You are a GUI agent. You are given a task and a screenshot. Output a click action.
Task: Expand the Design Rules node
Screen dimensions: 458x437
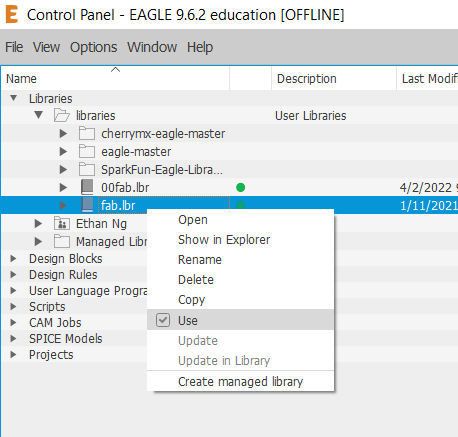coord(13,275)
